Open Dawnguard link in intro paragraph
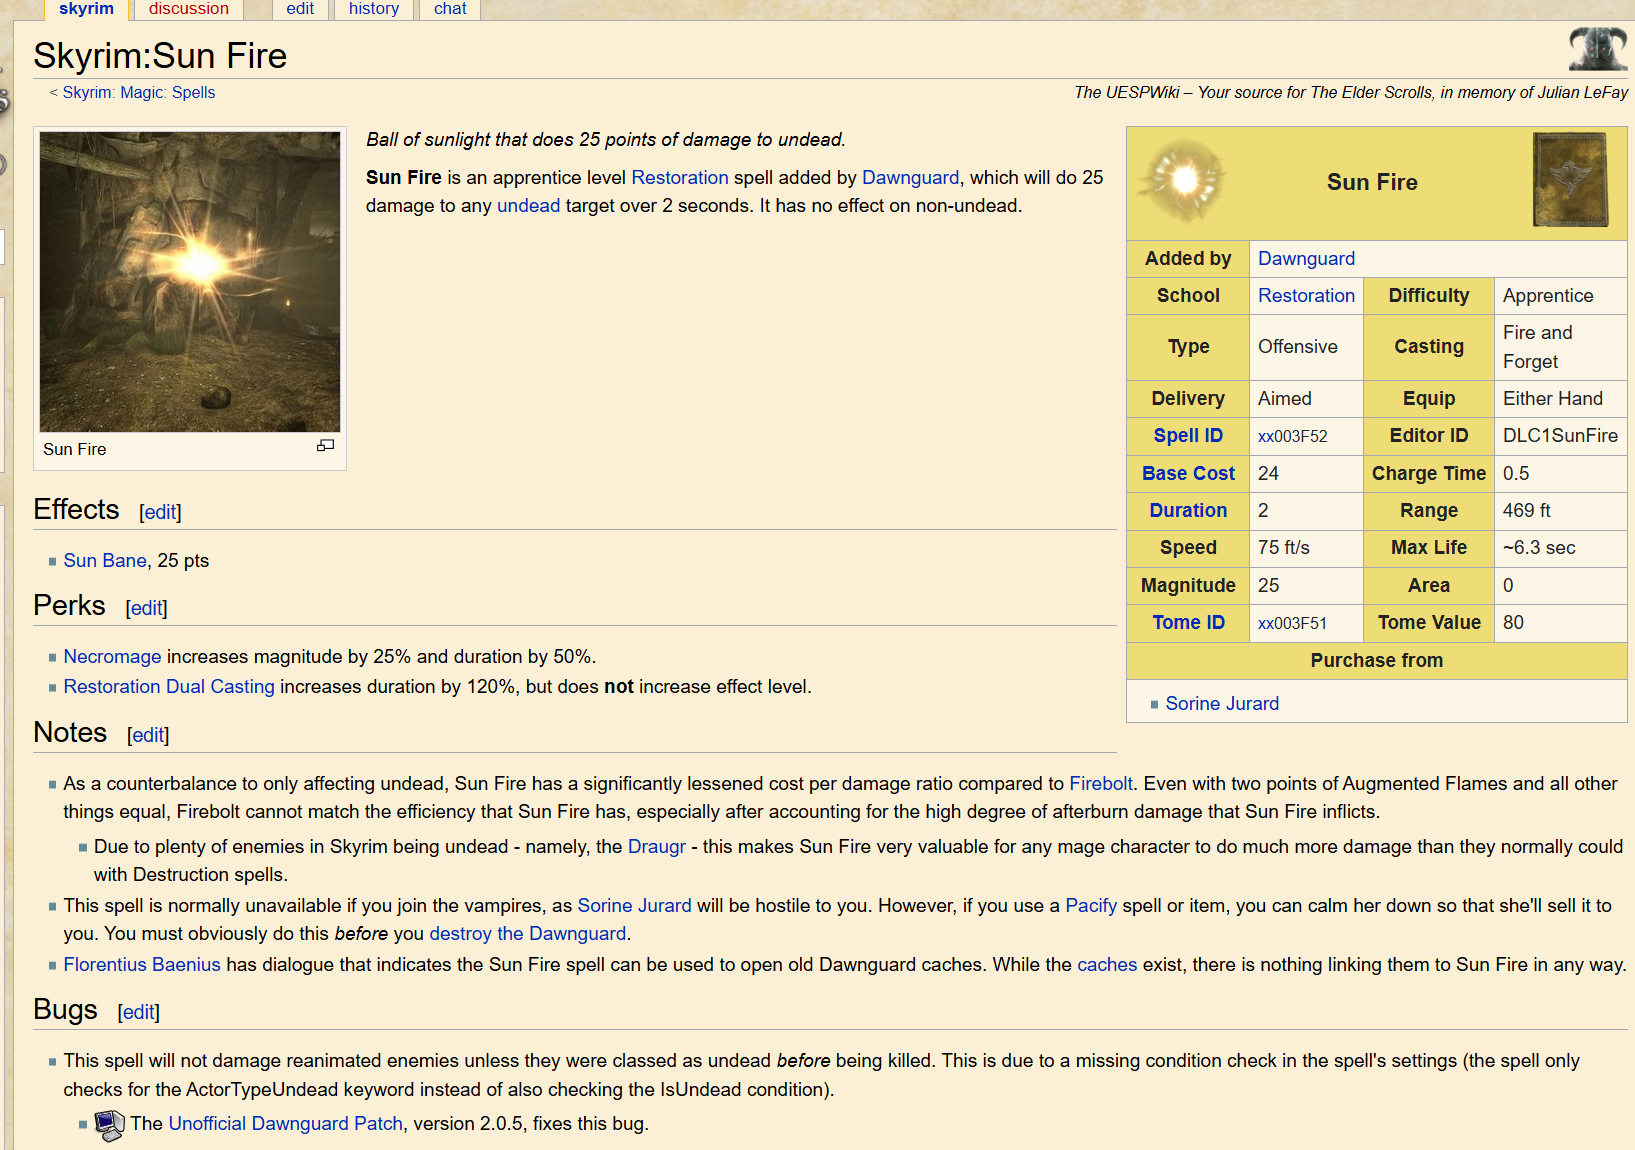This screenshot has height=1150, width=1635. coord(911,178)
